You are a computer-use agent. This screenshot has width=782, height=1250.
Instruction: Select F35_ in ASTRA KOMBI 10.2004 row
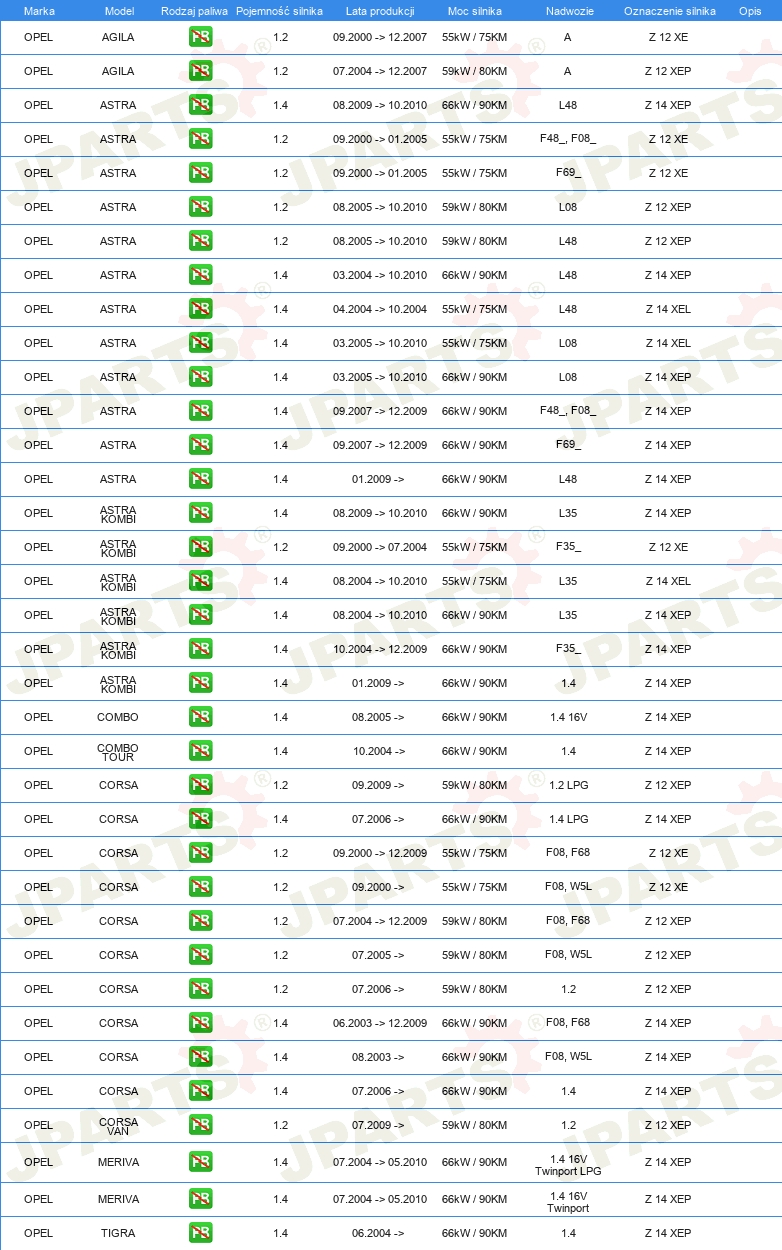pyautogui.click(x=568, y=649)
